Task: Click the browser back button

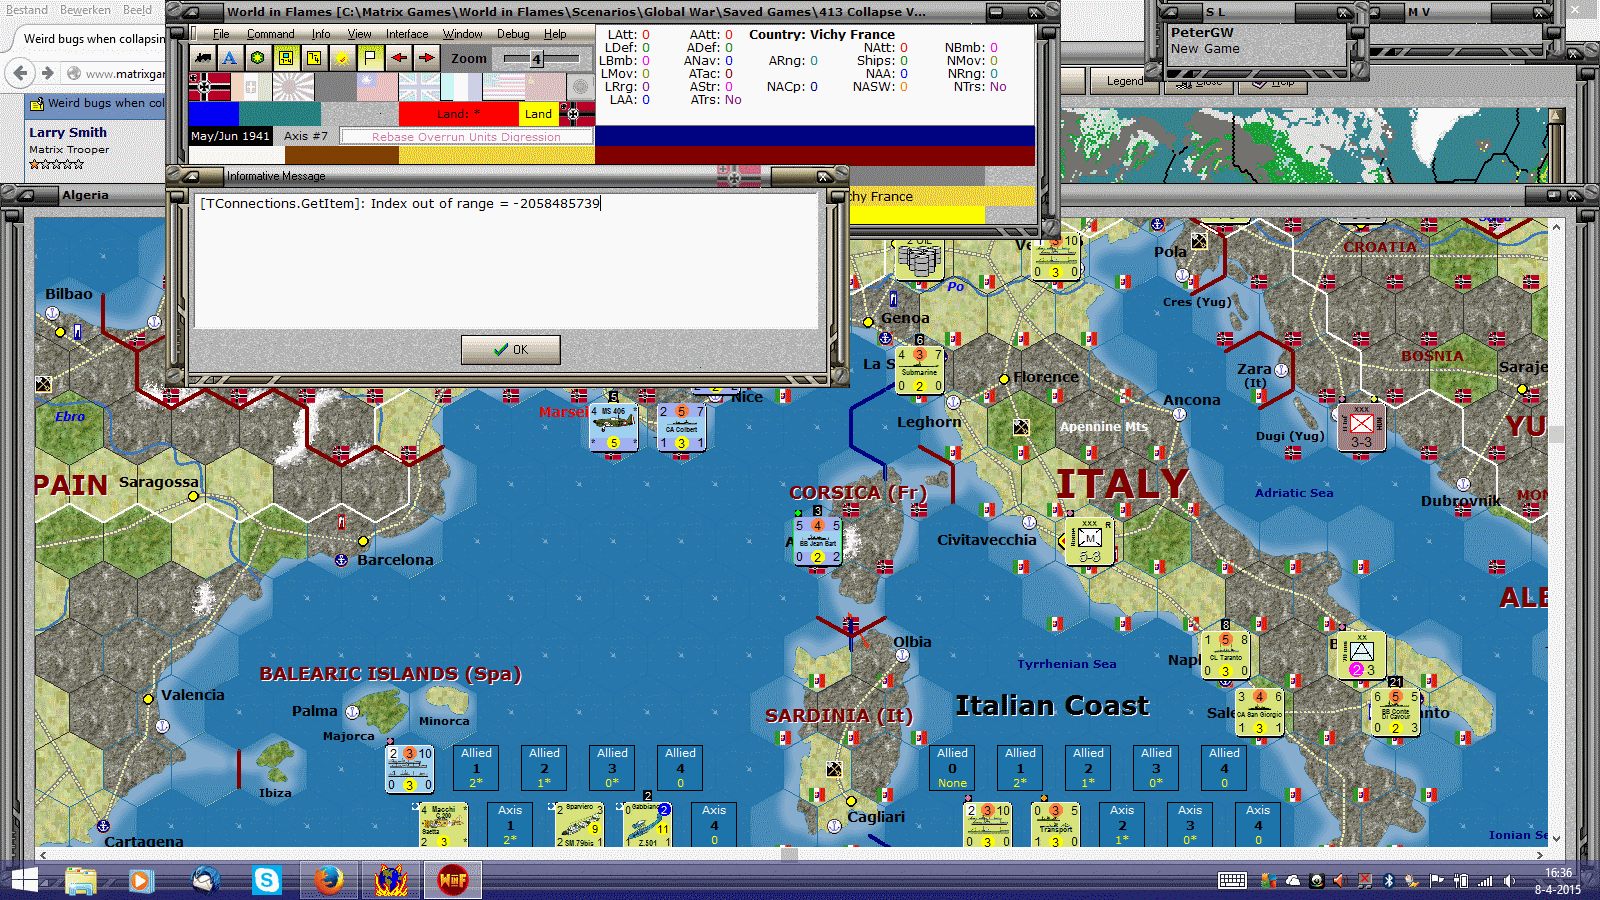Action: coord(21,72)
